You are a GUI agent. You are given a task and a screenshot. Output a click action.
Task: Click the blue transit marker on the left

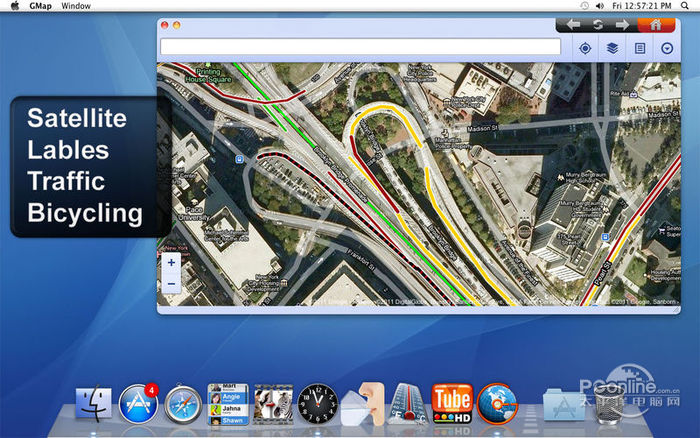click(x=239, y=159)
